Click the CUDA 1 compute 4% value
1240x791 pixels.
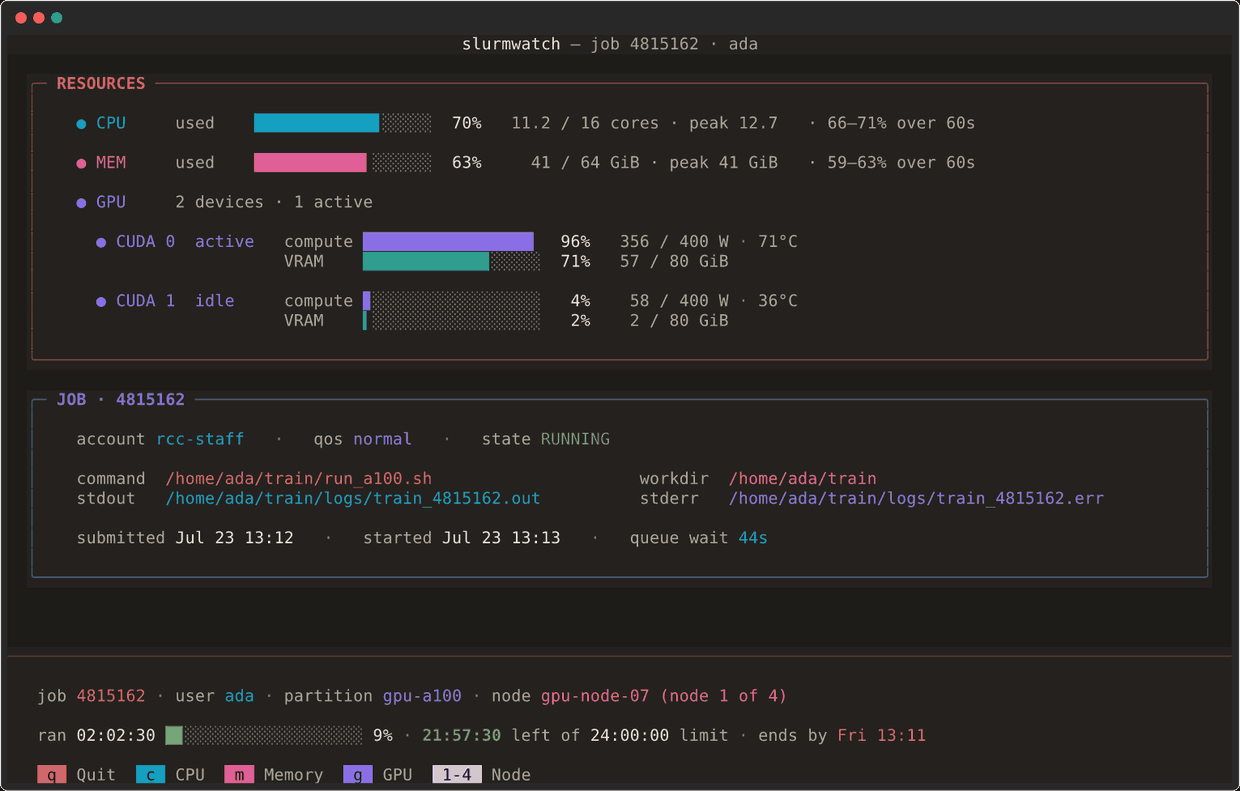580,300
